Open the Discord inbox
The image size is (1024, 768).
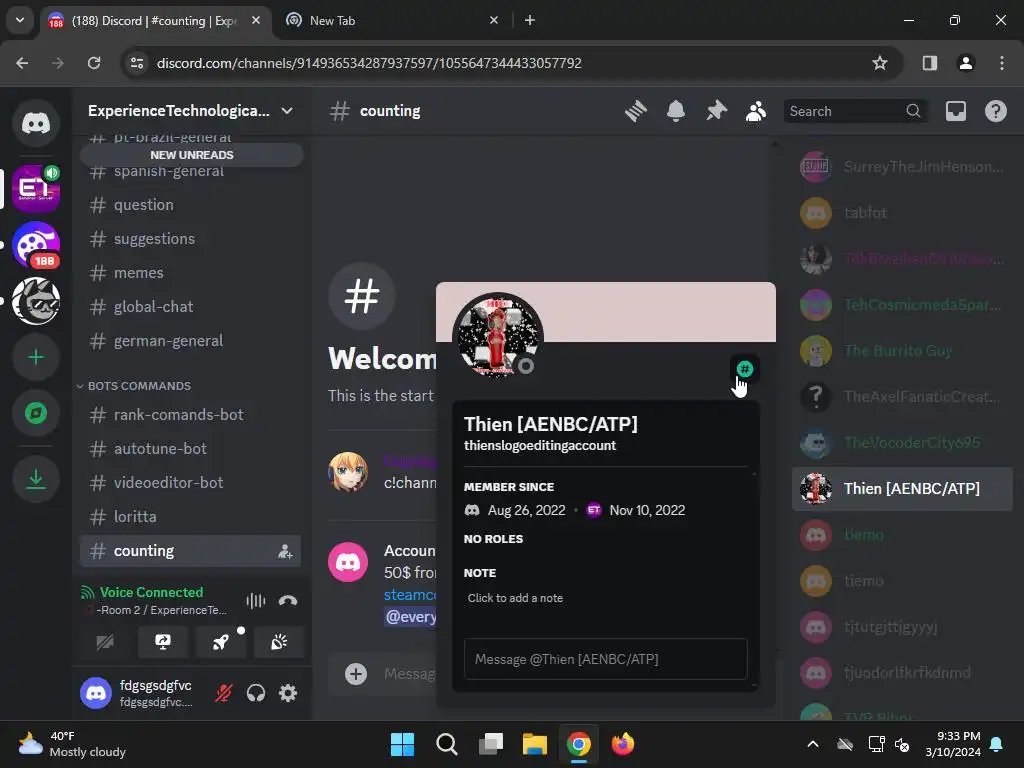955,111
